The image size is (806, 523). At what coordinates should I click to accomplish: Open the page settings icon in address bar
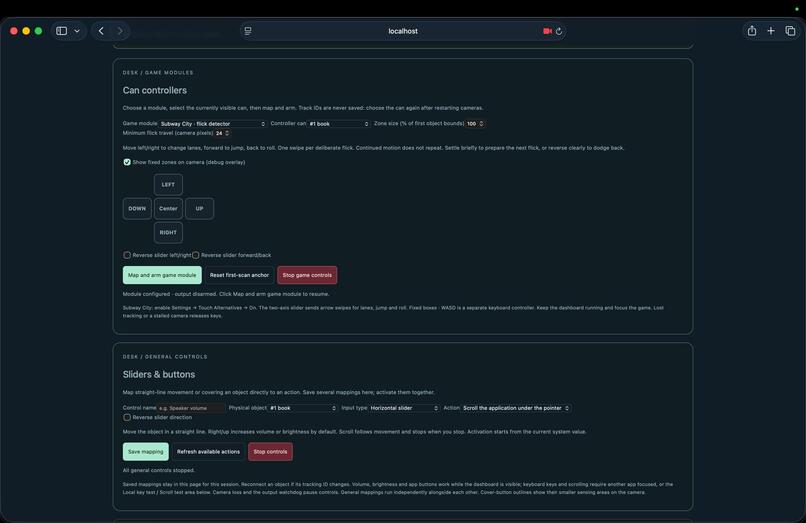click(248, 31)
